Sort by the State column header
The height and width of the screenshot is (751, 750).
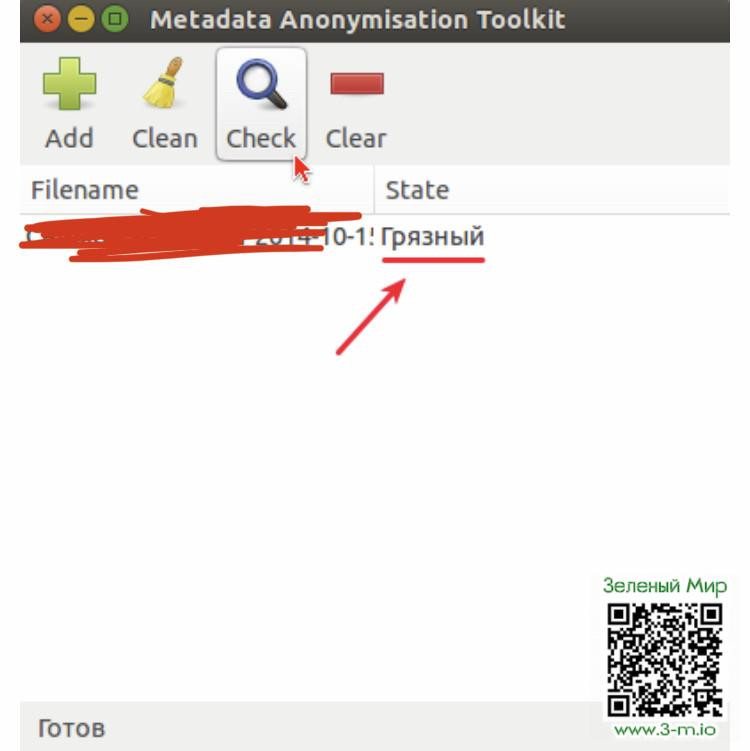point(552,190)
